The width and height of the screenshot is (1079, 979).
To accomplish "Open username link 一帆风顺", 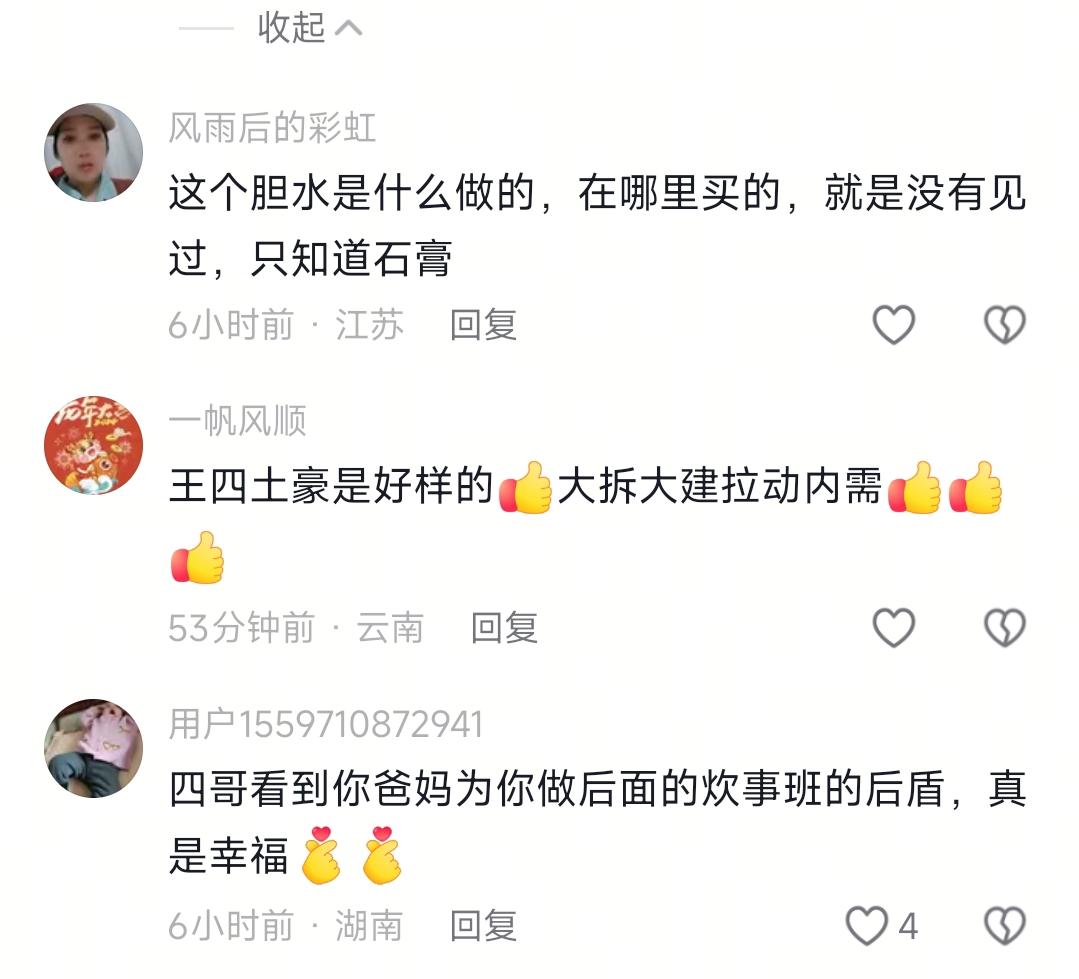I will point(237,420).
